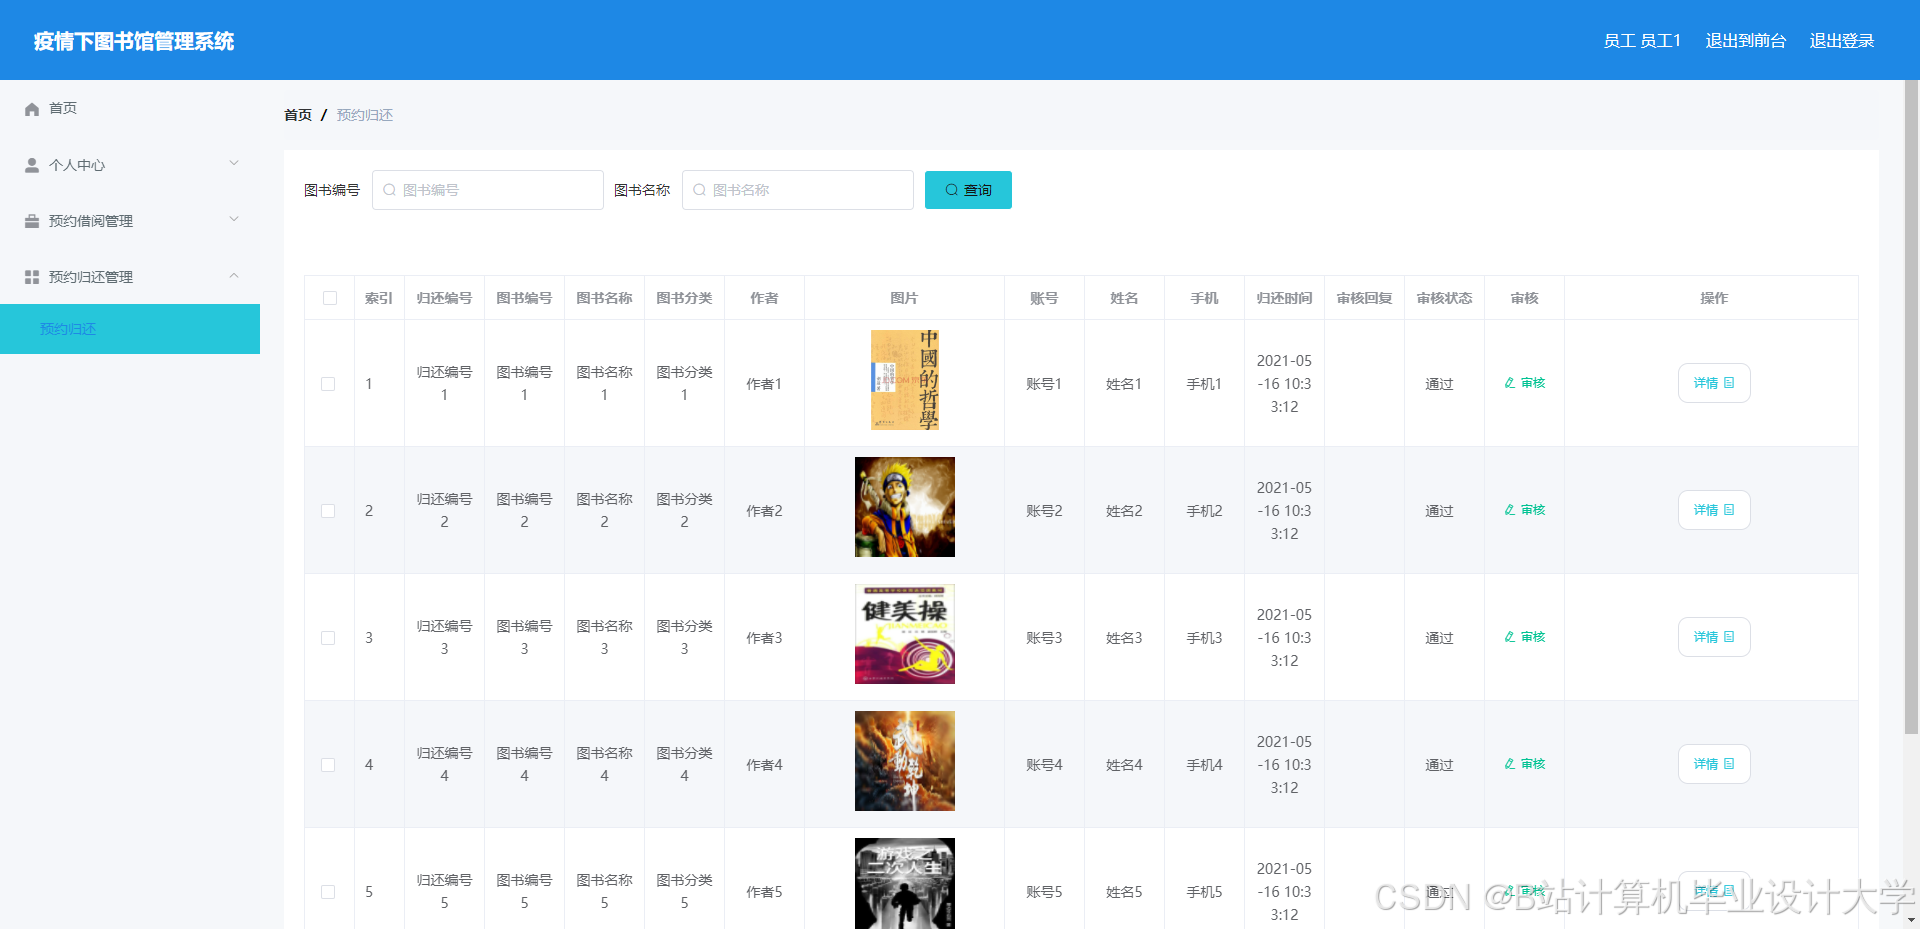1920x929 pixels.
Task: Open the 预约归还管理 sidebar menu
Action: click(x=130, y=277)
